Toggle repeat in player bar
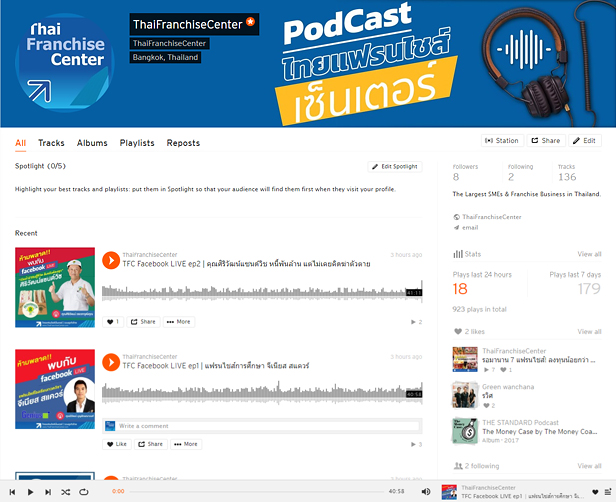The image size is (616, 502). 84,492
